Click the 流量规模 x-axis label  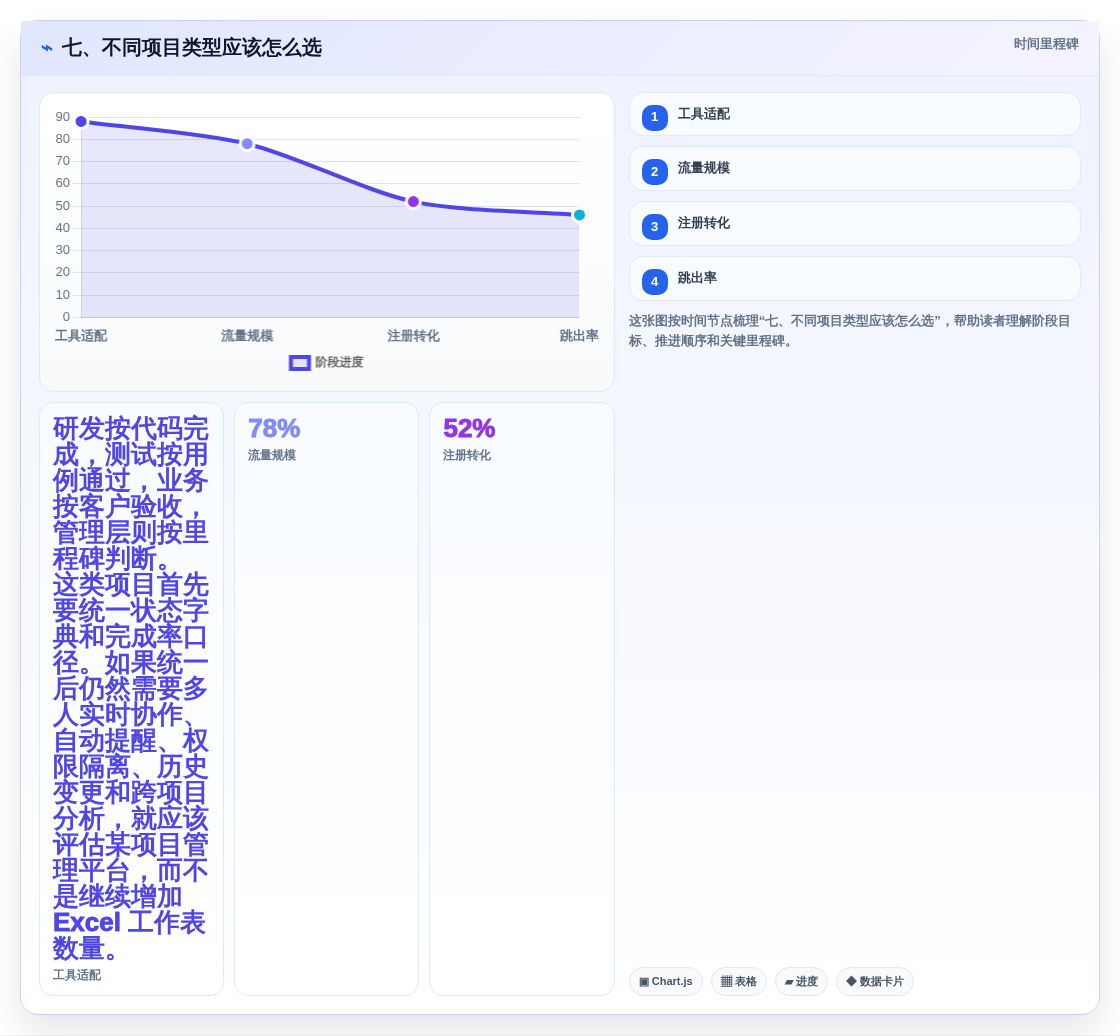(247, 336)
